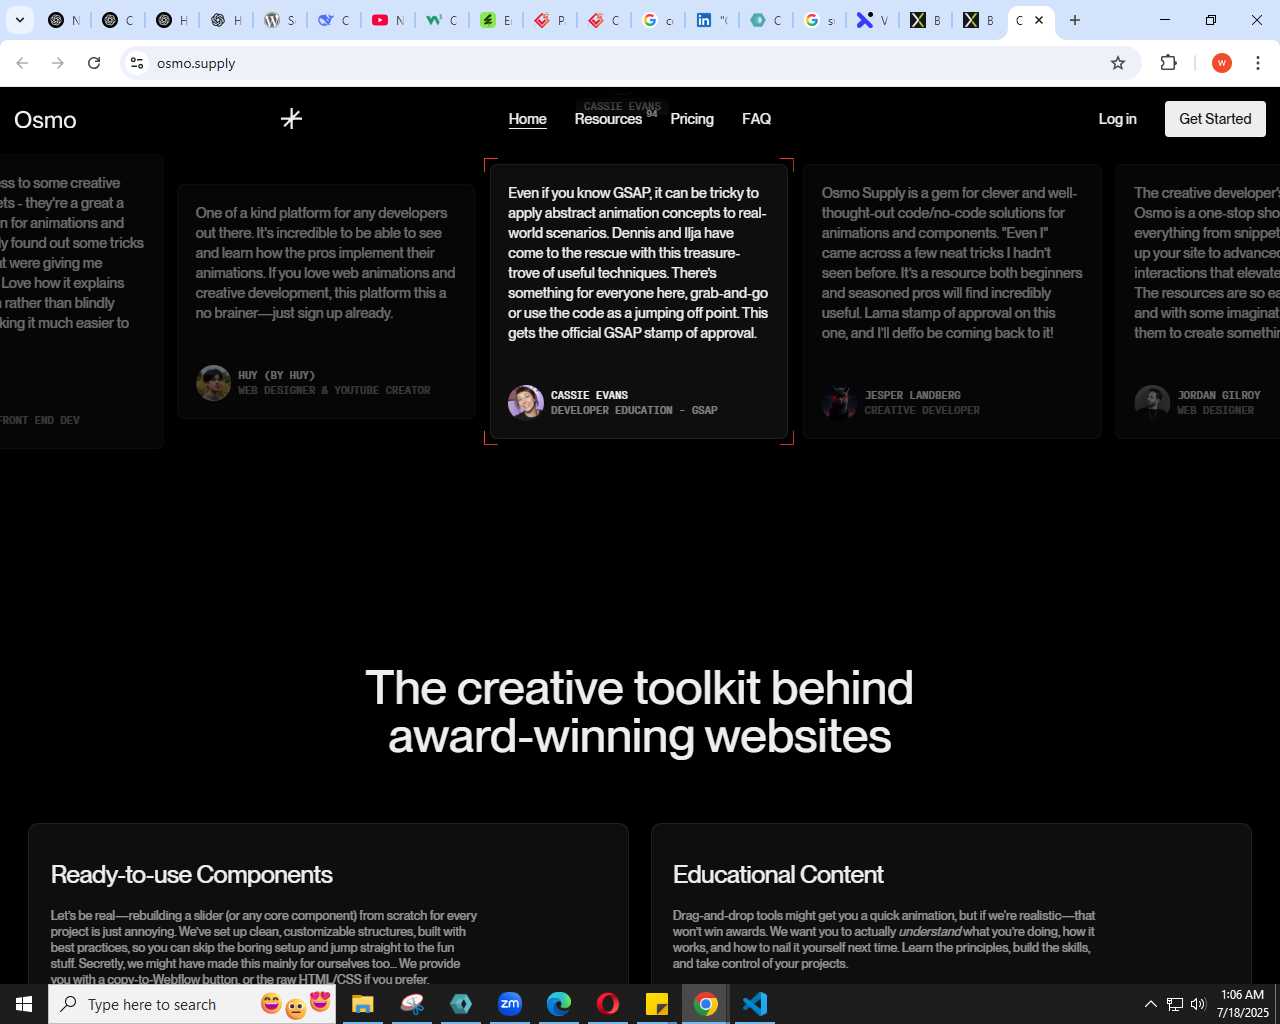Click the 'Educational Content' heading
Image resolution: width=1280 pixels, height=1024 pixels.
[778, 875]
